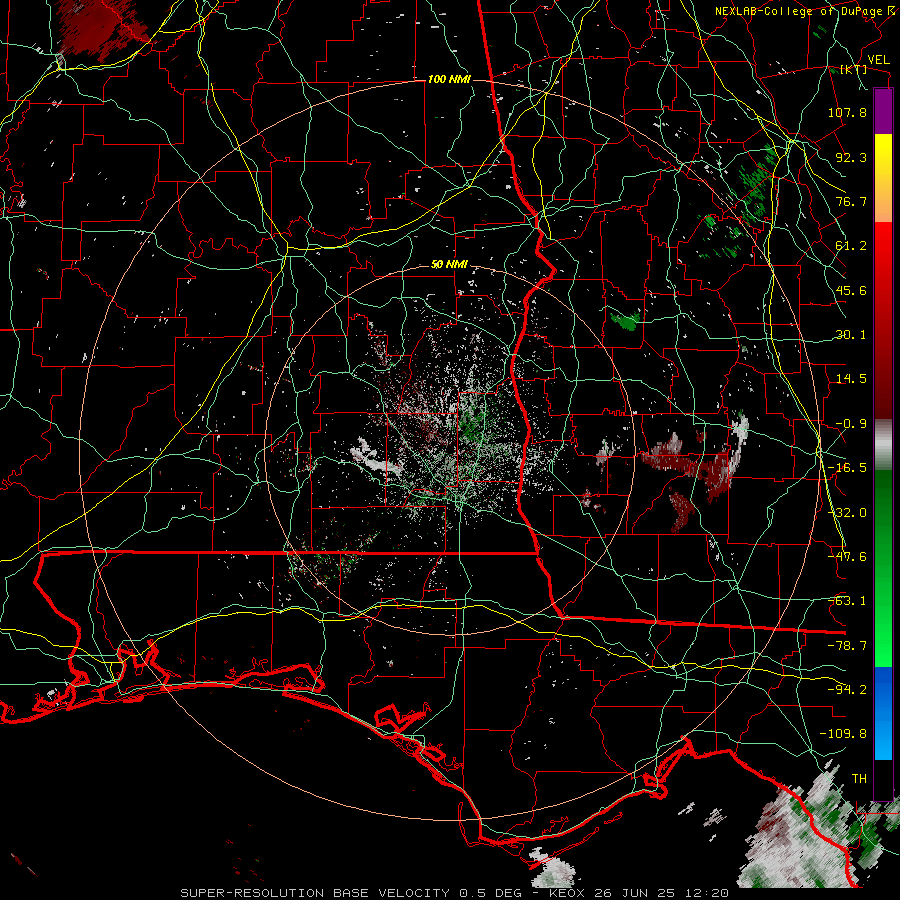Select the 92.3 legend value
Image resolution: width=900 pixels, height=900 pixels.
click(851, 157)
